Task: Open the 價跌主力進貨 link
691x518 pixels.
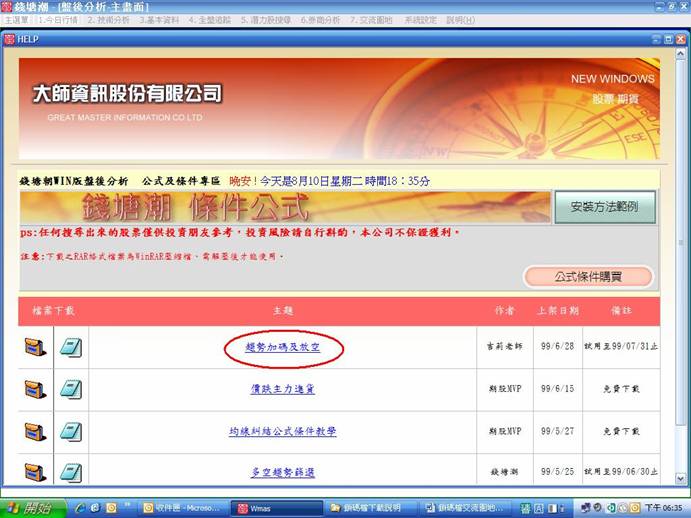Action: point(282,389)
